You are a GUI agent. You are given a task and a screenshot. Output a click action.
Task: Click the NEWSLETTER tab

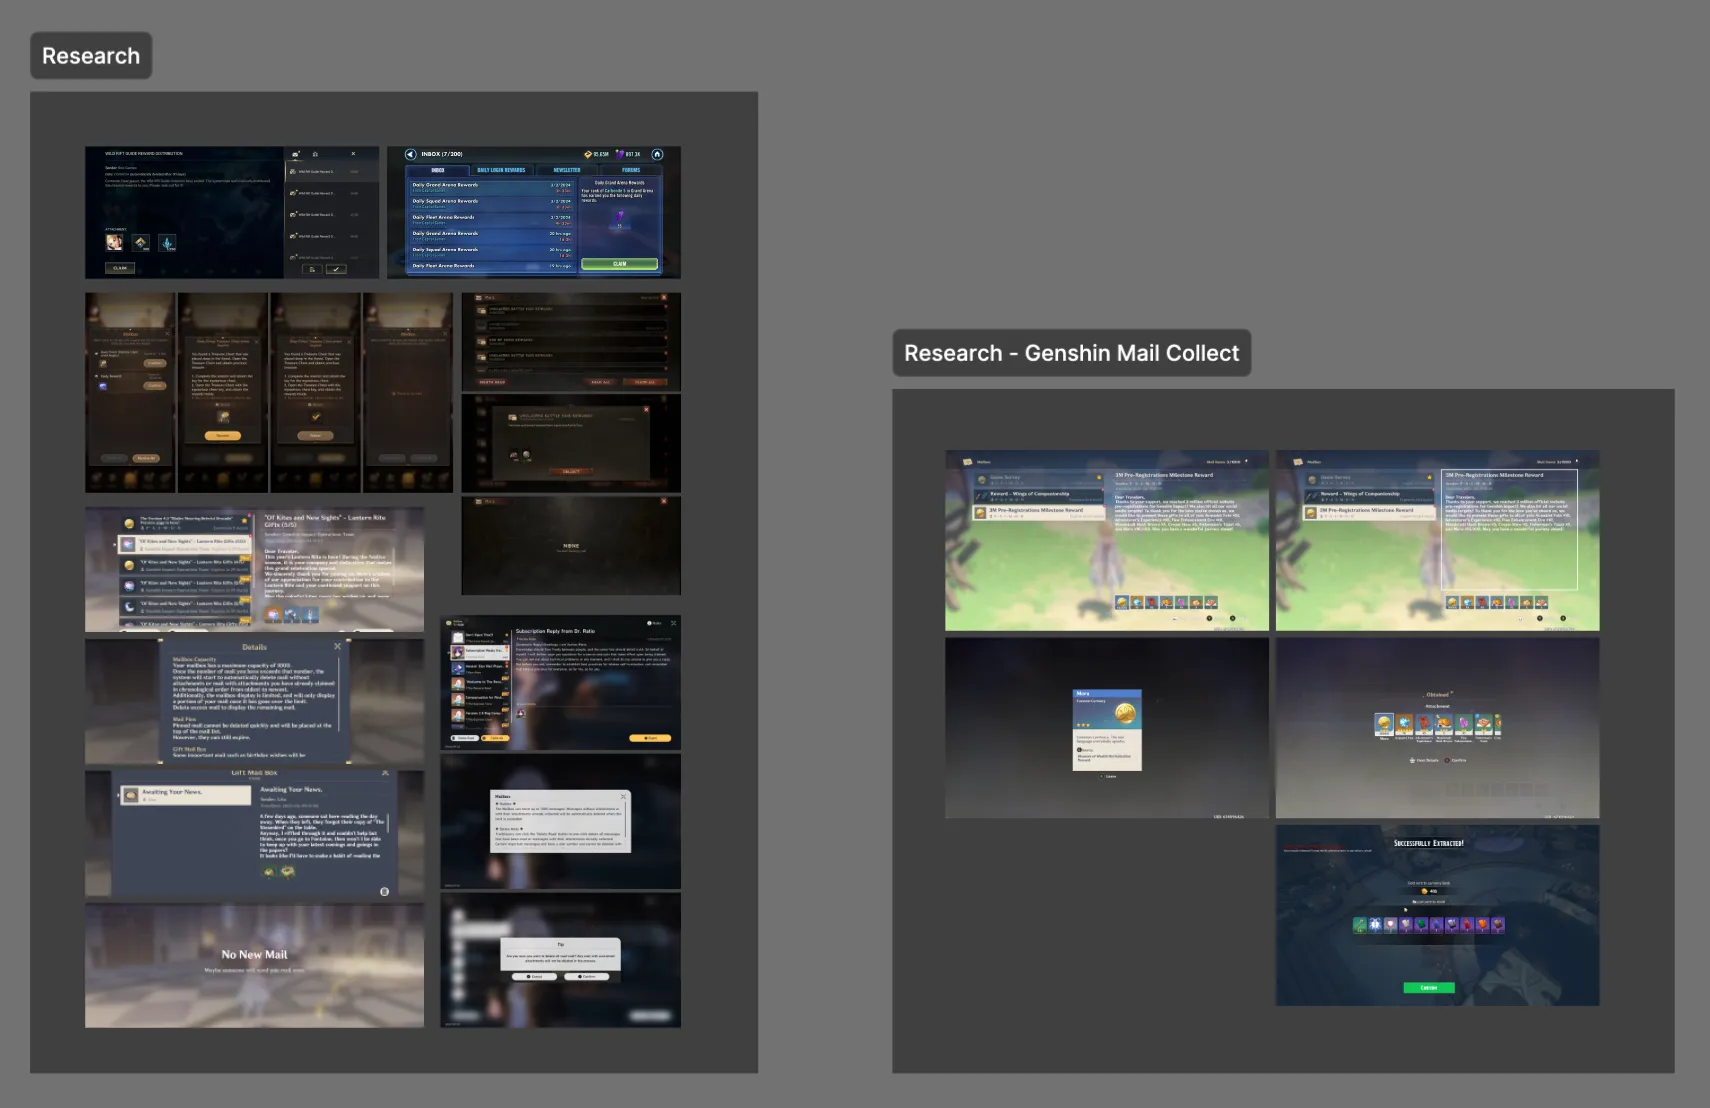[566, 170]
